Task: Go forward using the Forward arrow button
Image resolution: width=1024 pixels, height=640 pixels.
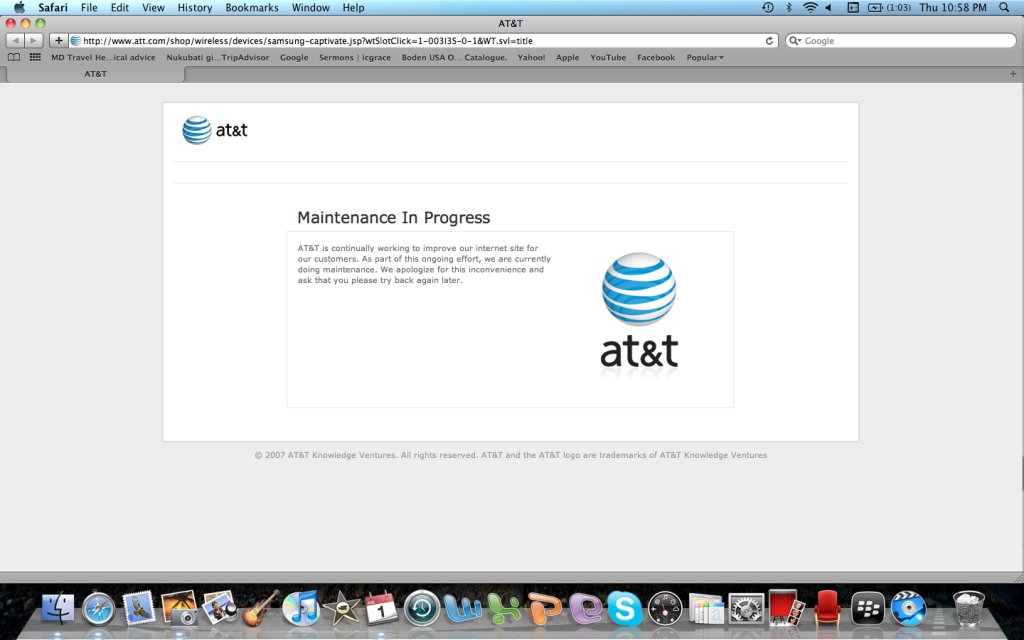Action: point(34,40)
